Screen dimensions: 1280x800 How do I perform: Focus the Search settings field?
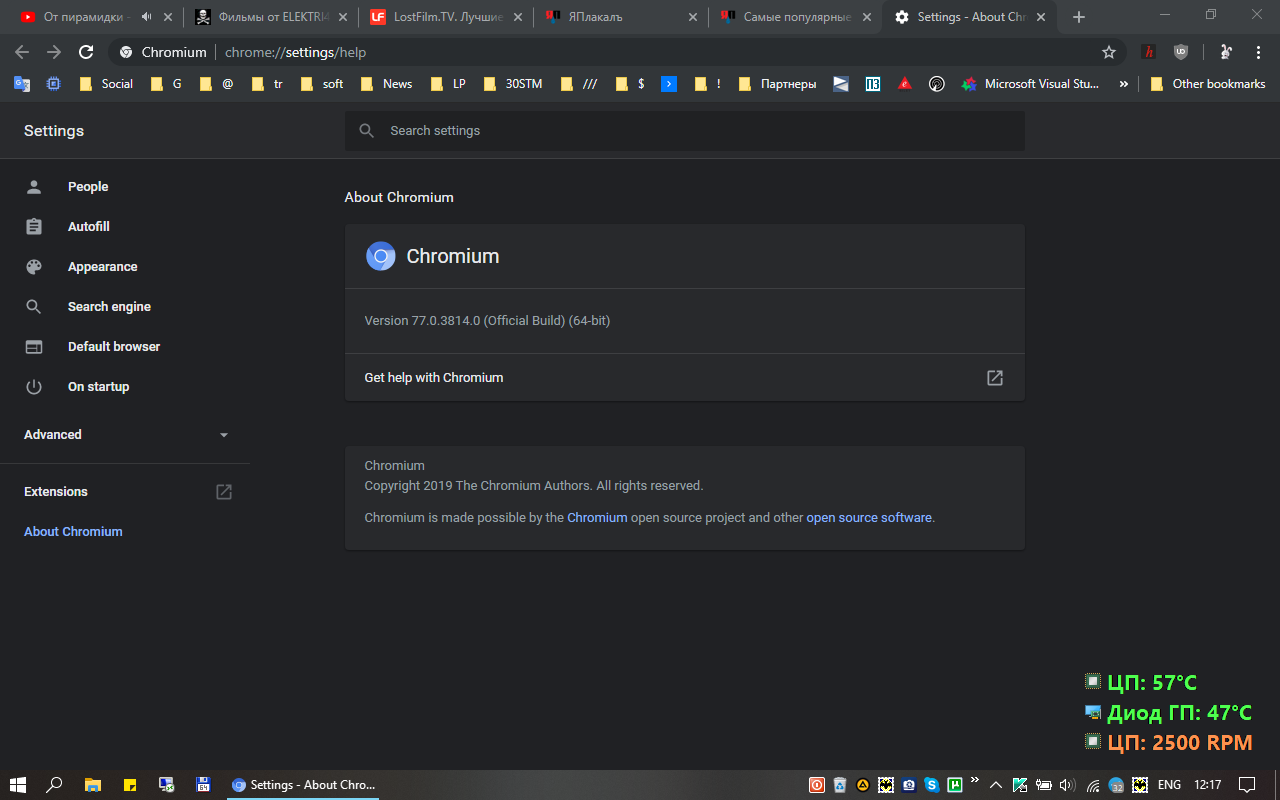(x=685, y=131)
